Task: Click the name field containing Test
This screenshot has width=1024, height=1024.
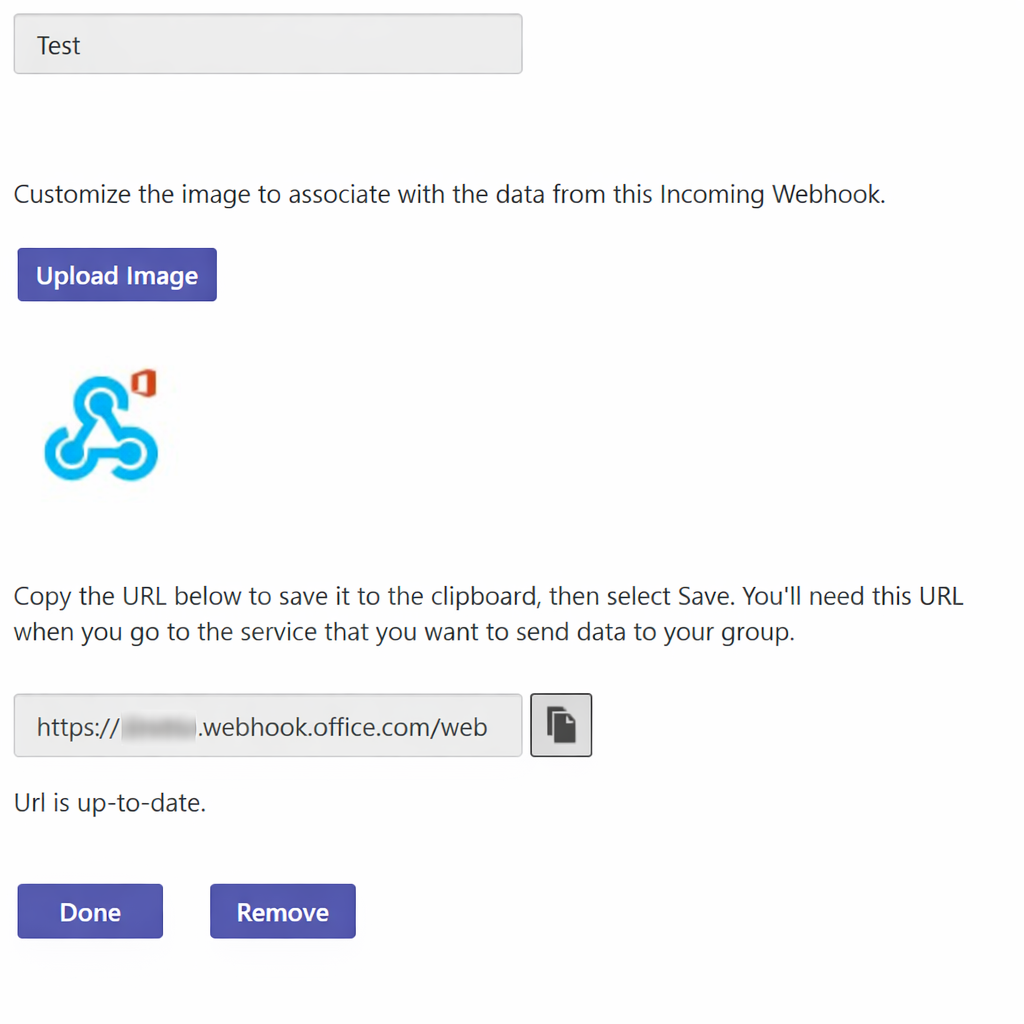Action: [267, 44]
